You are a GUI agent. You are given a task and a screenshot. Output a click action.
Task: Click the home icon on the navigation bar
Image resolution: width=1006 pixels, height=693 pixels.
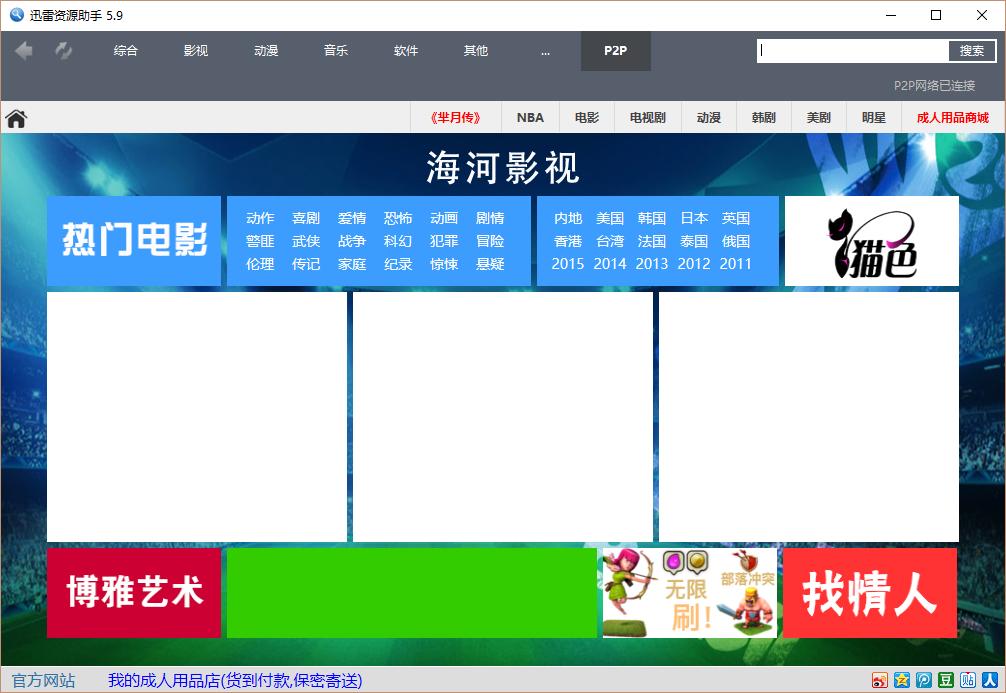(x=15, y=117)
